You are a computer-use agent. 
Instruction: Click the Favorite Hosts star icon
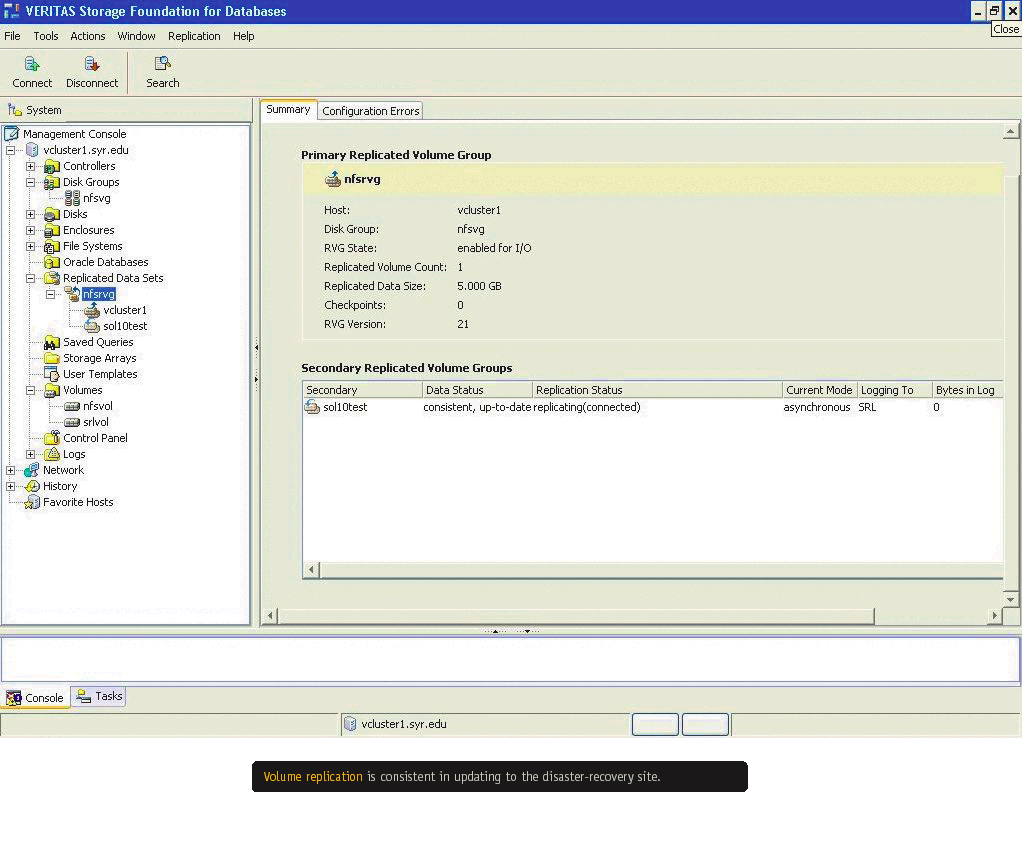tap(32, 502)
